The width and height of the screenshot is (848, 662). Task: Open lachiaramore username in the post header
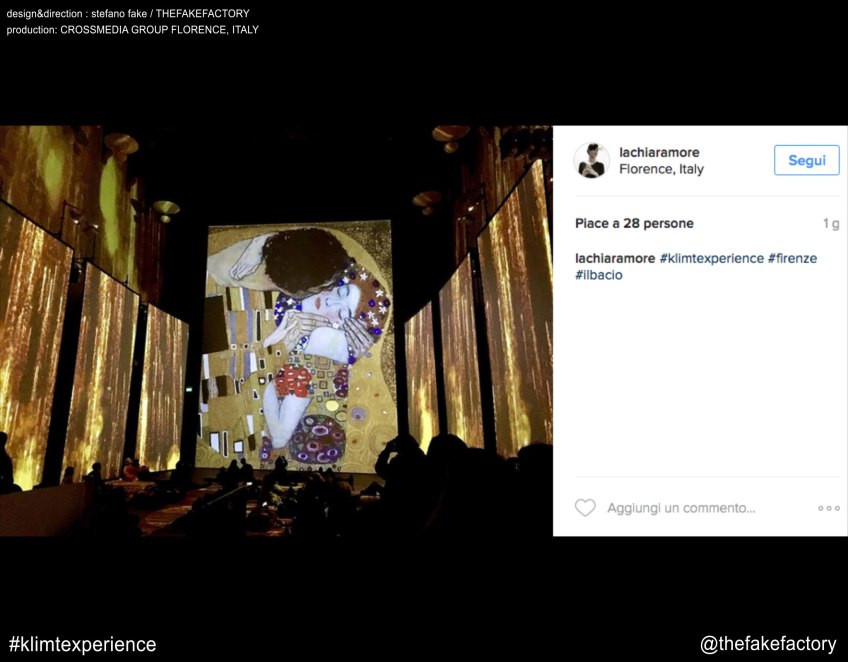(x=659, y=152)
